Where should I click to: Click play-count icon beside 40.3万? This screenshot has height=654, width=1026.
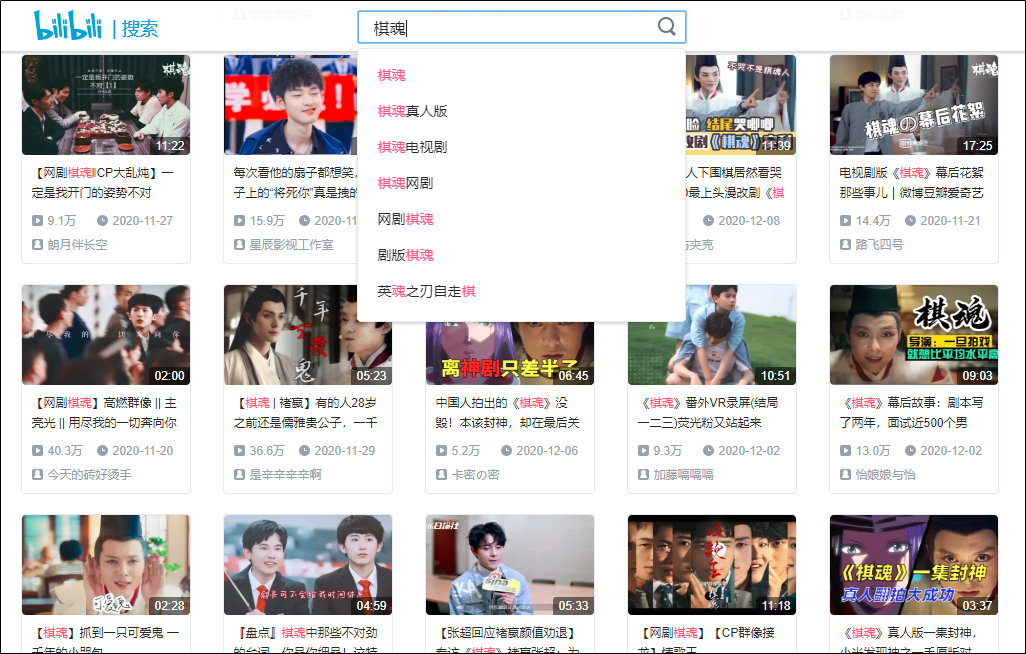point(37,450)
